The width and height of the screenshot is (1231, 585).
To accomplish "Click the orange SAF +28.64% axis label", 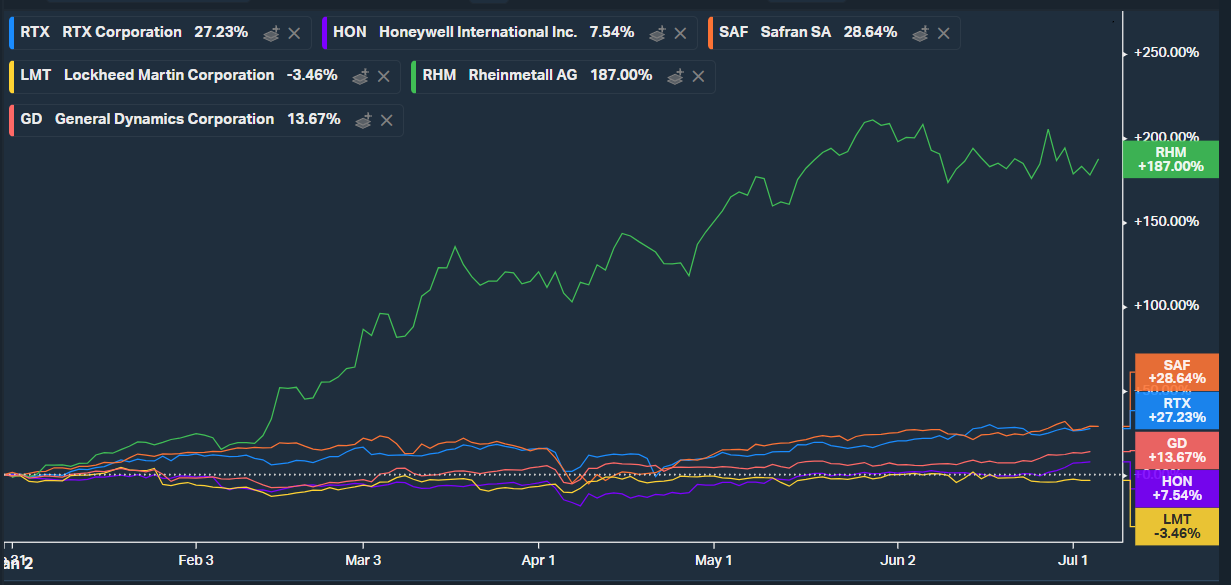I will pyautogui.click(x=1176, y=372).
